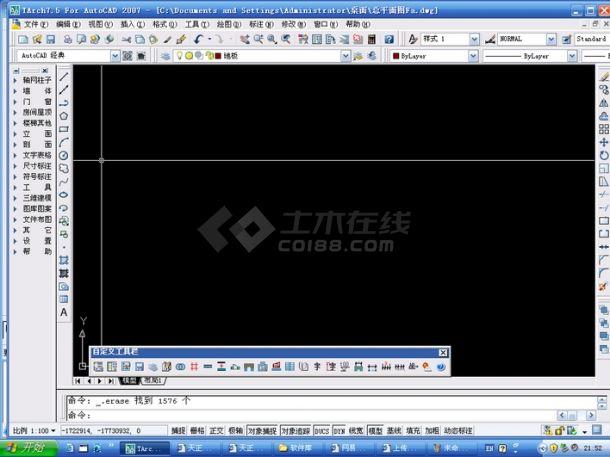
Task: Select the Polygon draw tool
Action: [64, 116]
